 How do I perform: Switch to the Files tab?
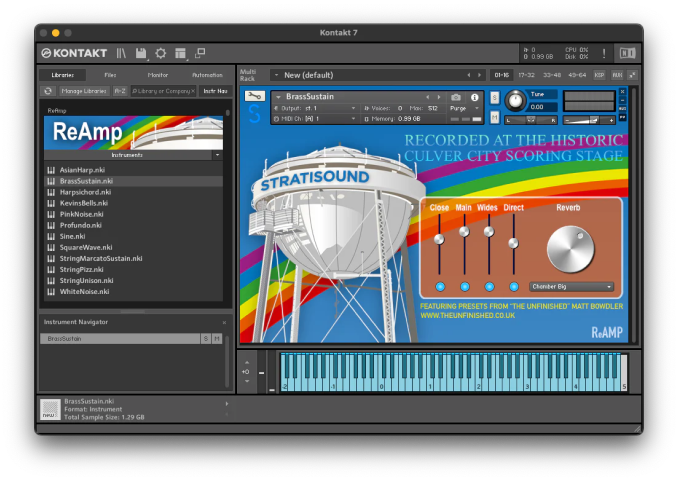click(110, 75)
